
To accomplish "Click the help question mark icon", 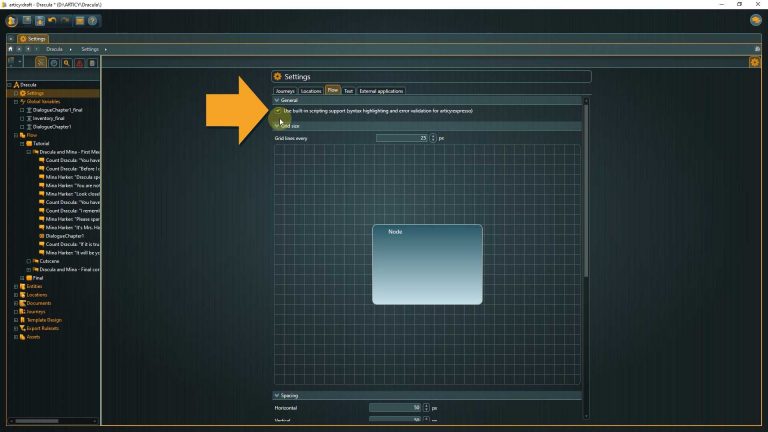I will tap(92, 21).
